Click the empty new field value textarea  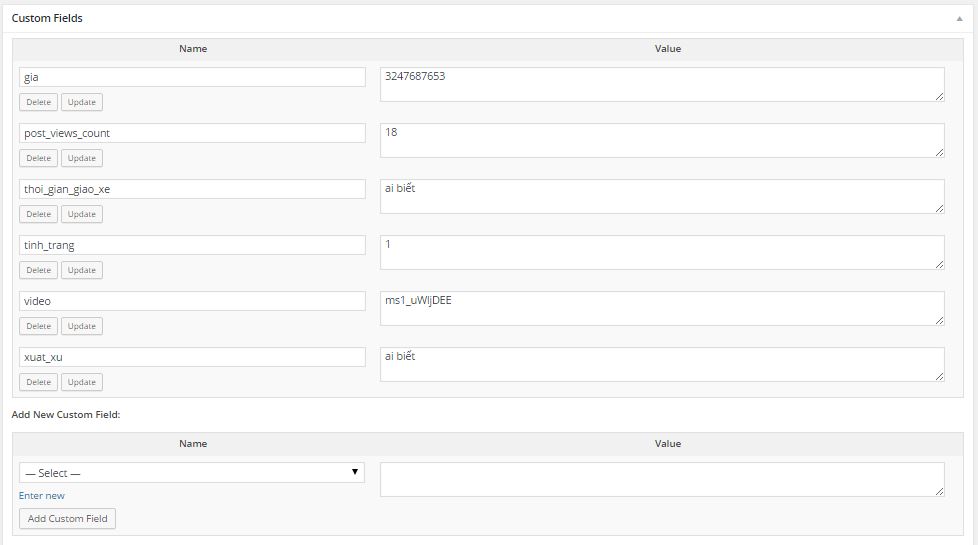click(662, 479)
